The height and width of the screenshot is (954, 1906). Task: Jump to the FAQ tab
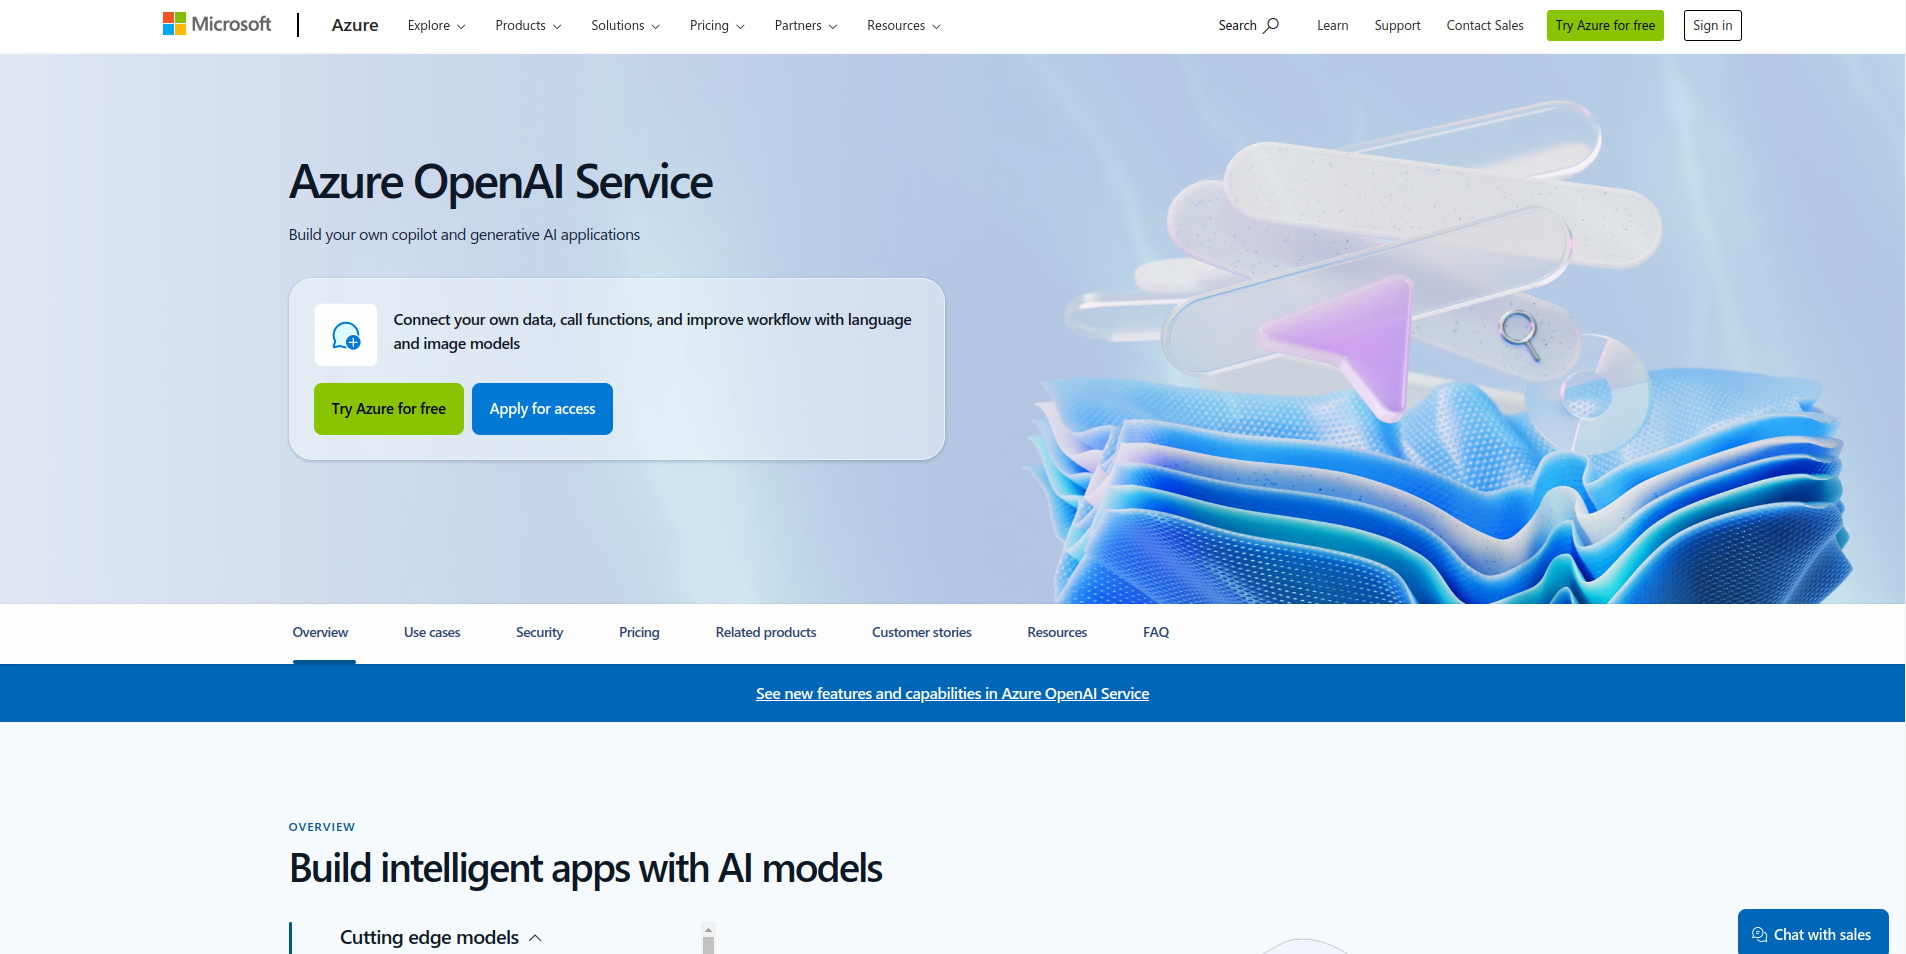click(1156, 633)
